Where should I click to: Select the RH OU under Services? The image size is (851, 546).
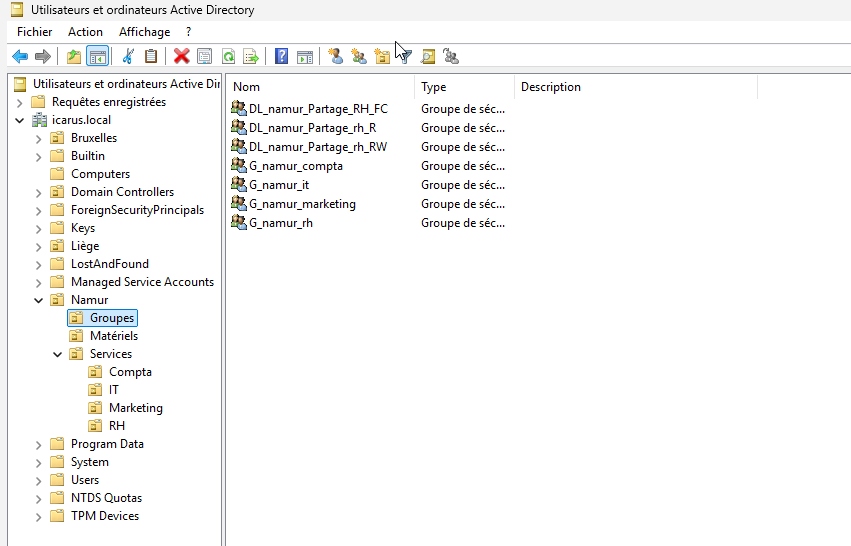pos(117,426)
